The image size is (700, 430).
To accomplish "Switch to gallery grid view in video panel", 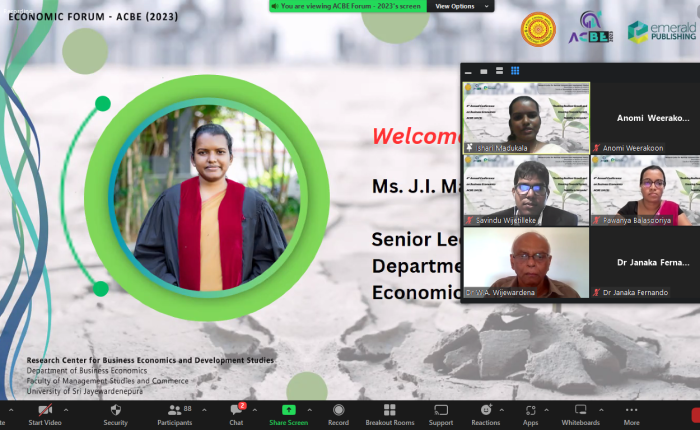I will click(515, 71).
